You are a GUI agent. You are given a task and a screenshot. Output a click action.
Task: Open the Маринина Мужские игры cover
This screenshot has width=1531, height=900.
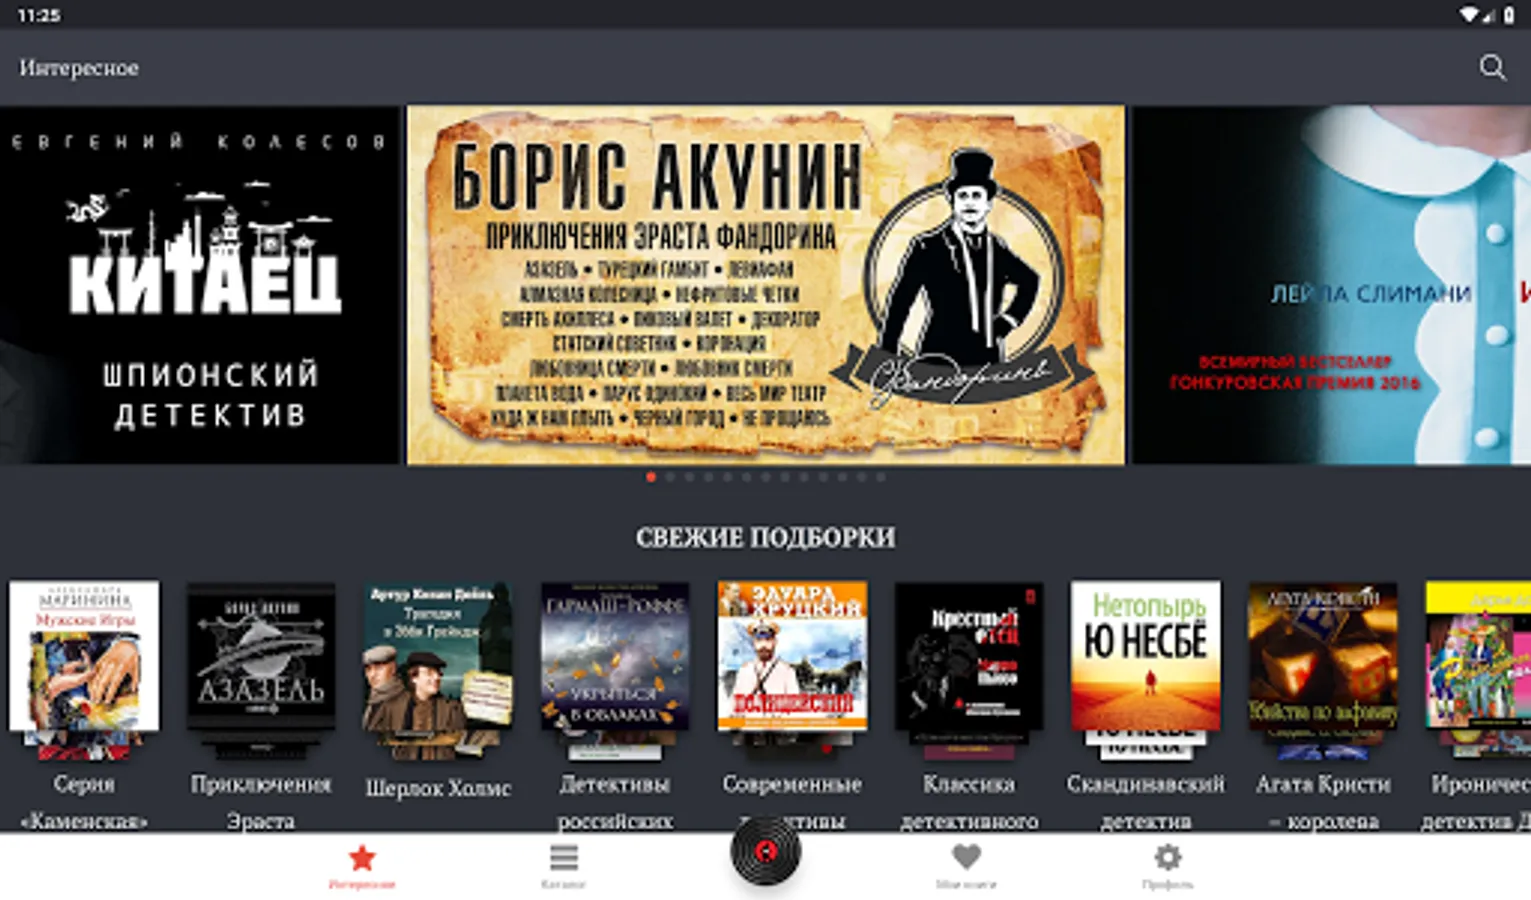pyautogui.click(x=84, y=656)
